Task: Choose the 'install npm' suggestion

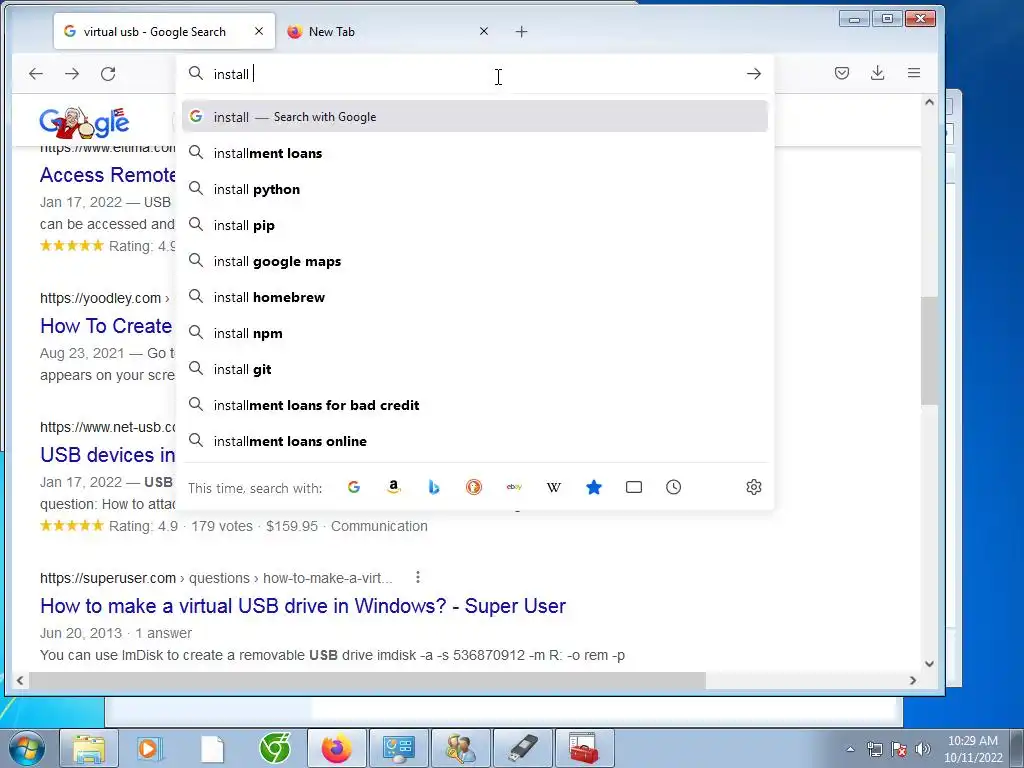Action: coord(475,333)
